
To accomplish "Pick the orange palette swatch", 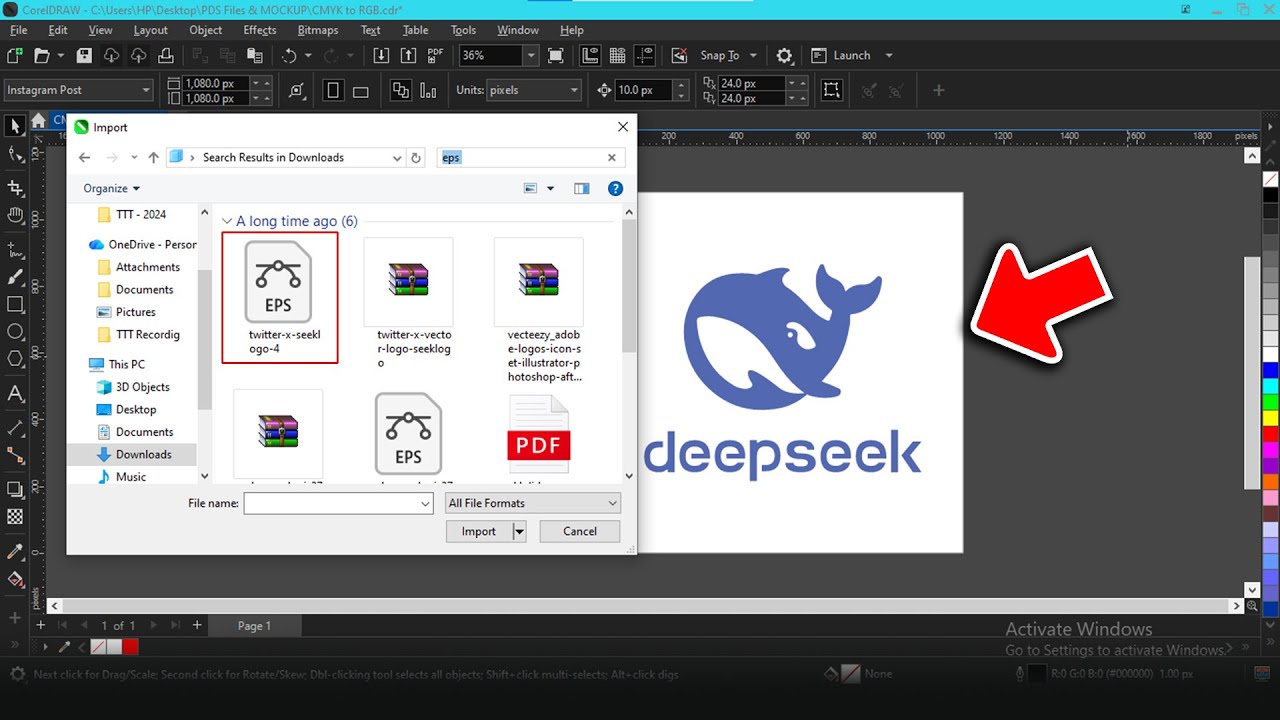I will pyautogui.click(x=1271, y=481).
